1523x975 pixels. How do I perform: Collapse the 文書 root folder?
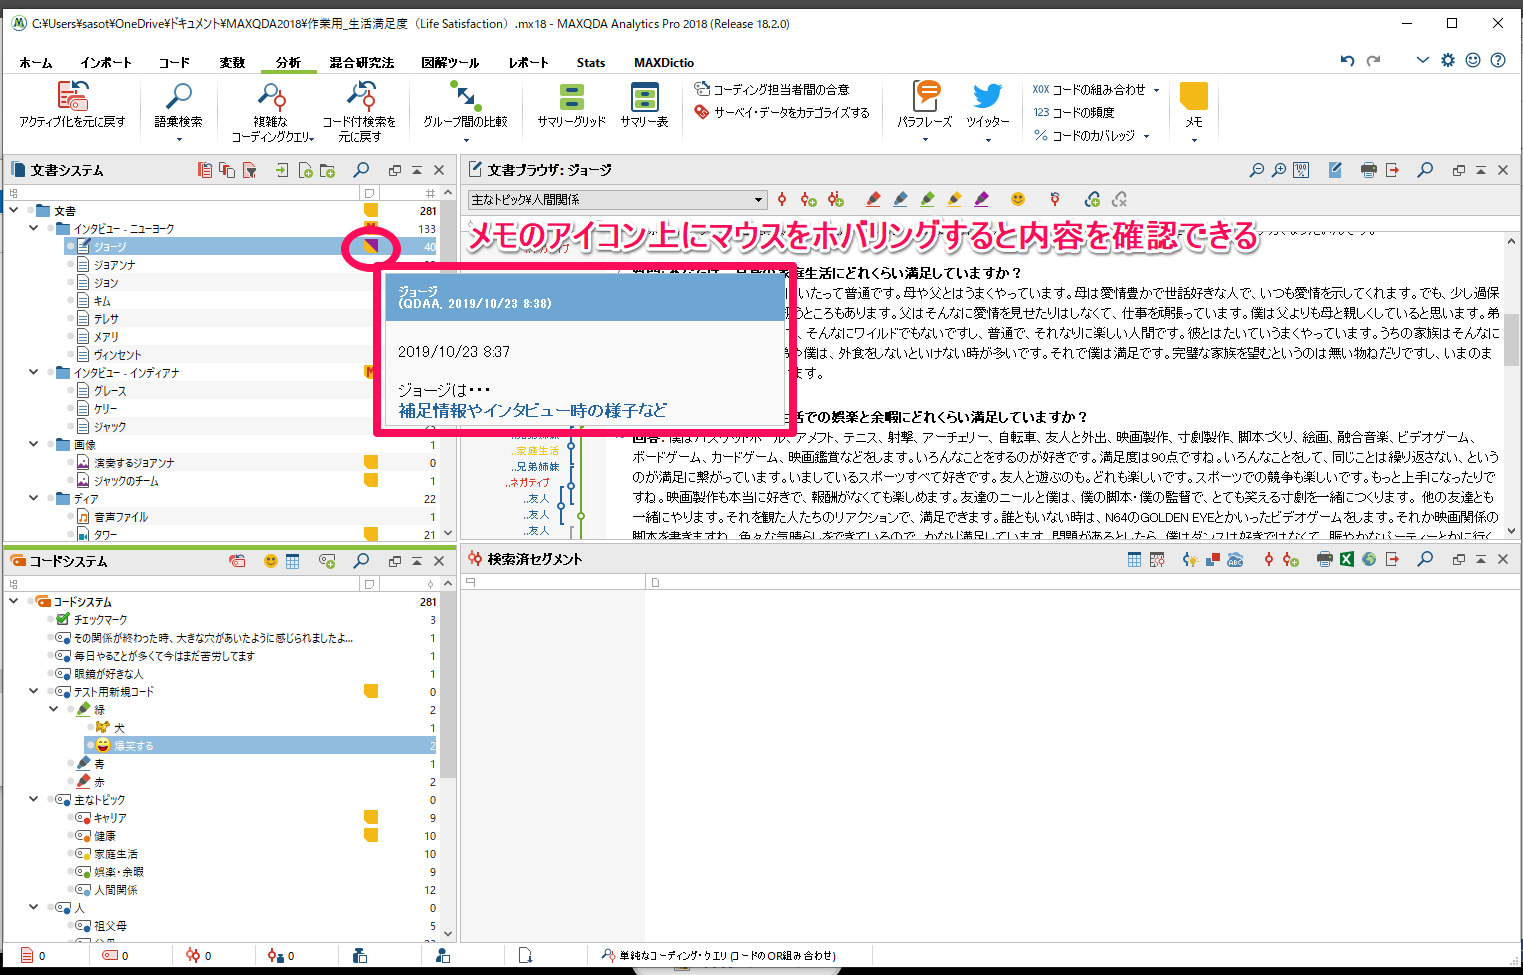14,211
